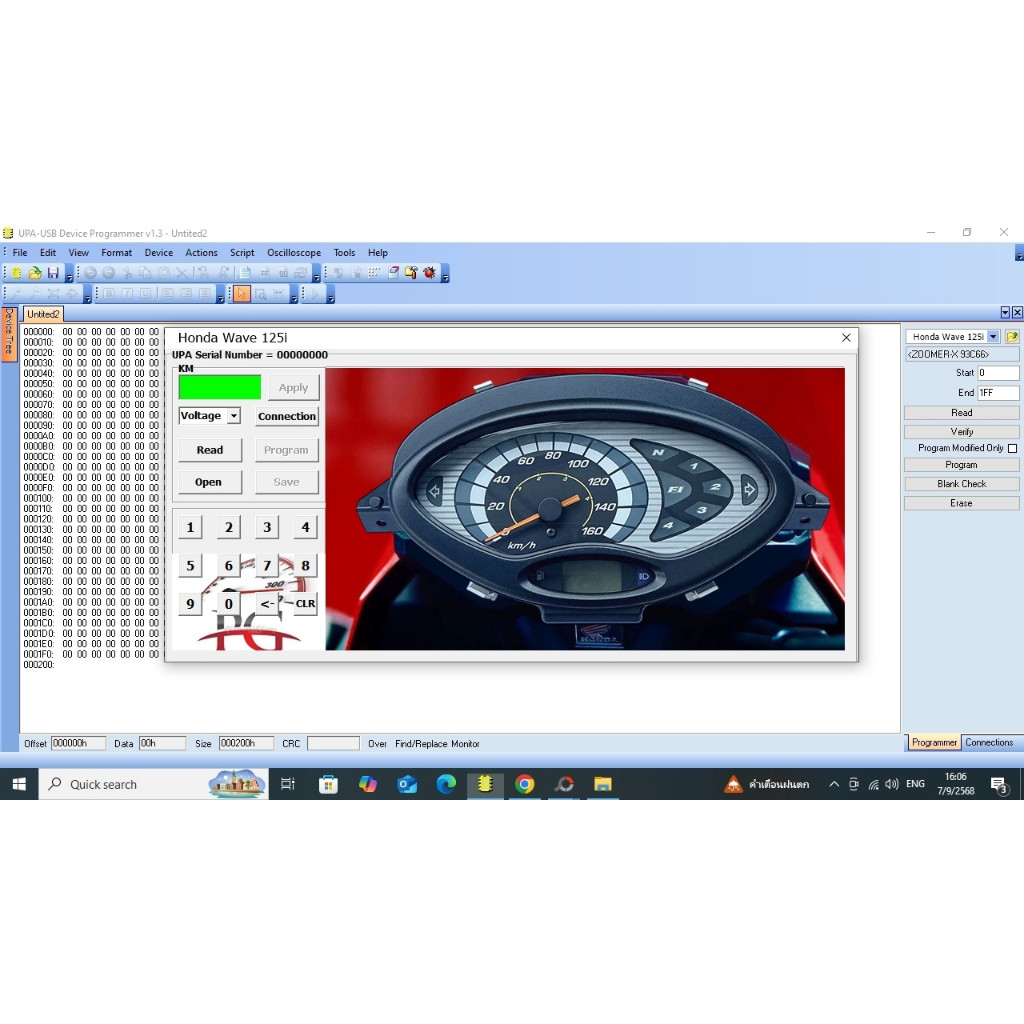
Task: Click the green KM value field
Action: [220, 387]
